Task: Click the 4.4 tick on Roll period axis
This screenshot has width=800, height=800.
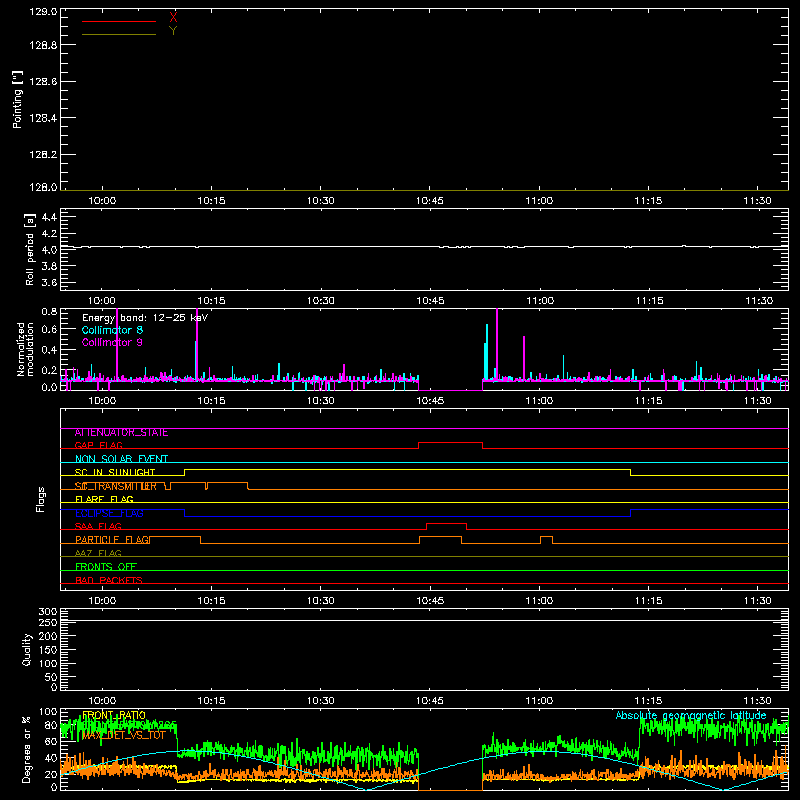Action: click(x=49, y=217)
